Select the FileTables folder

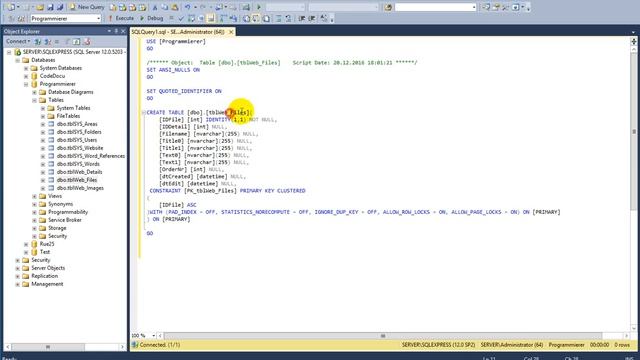point(68,116)
